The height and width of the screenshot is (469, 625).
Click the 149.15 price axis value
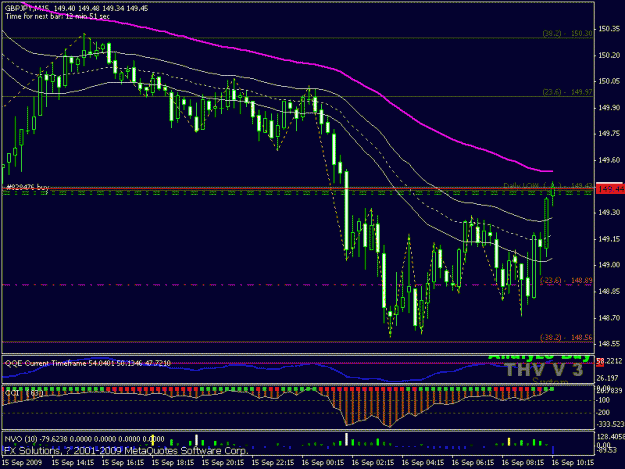point(609,239)
